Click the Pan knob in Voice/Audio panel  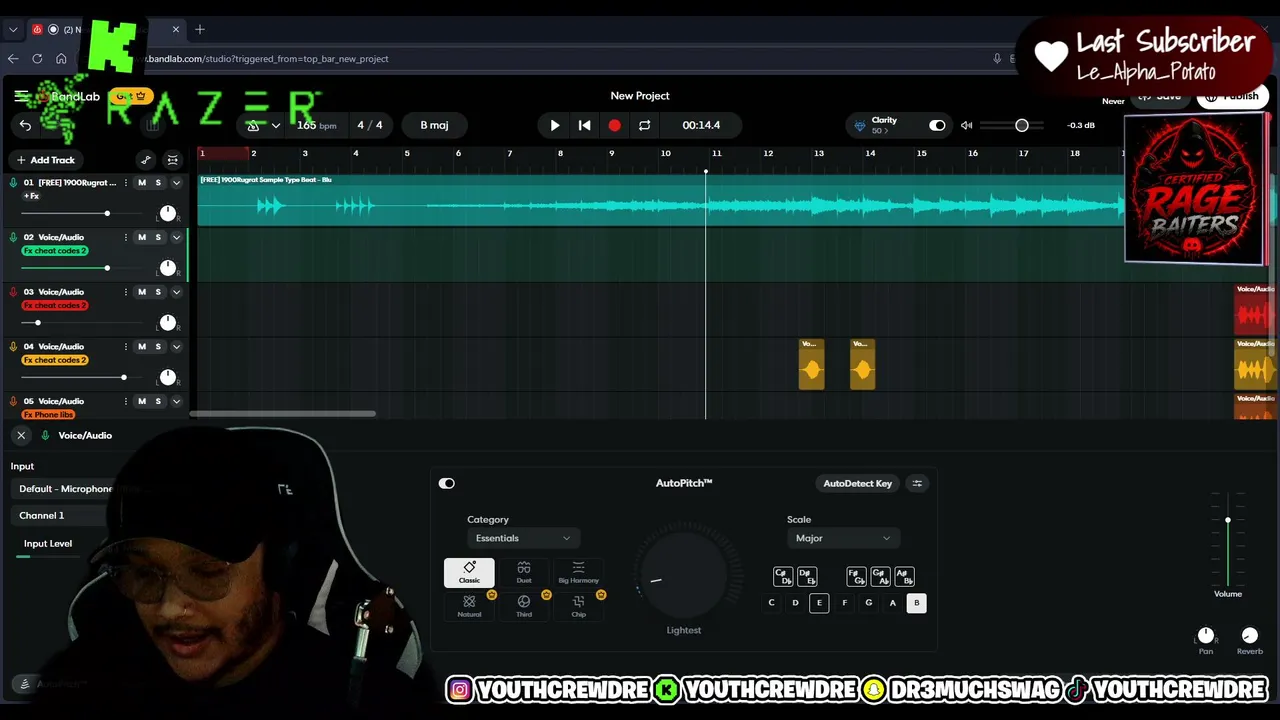pyautogui.click(x=1206, y=635)
